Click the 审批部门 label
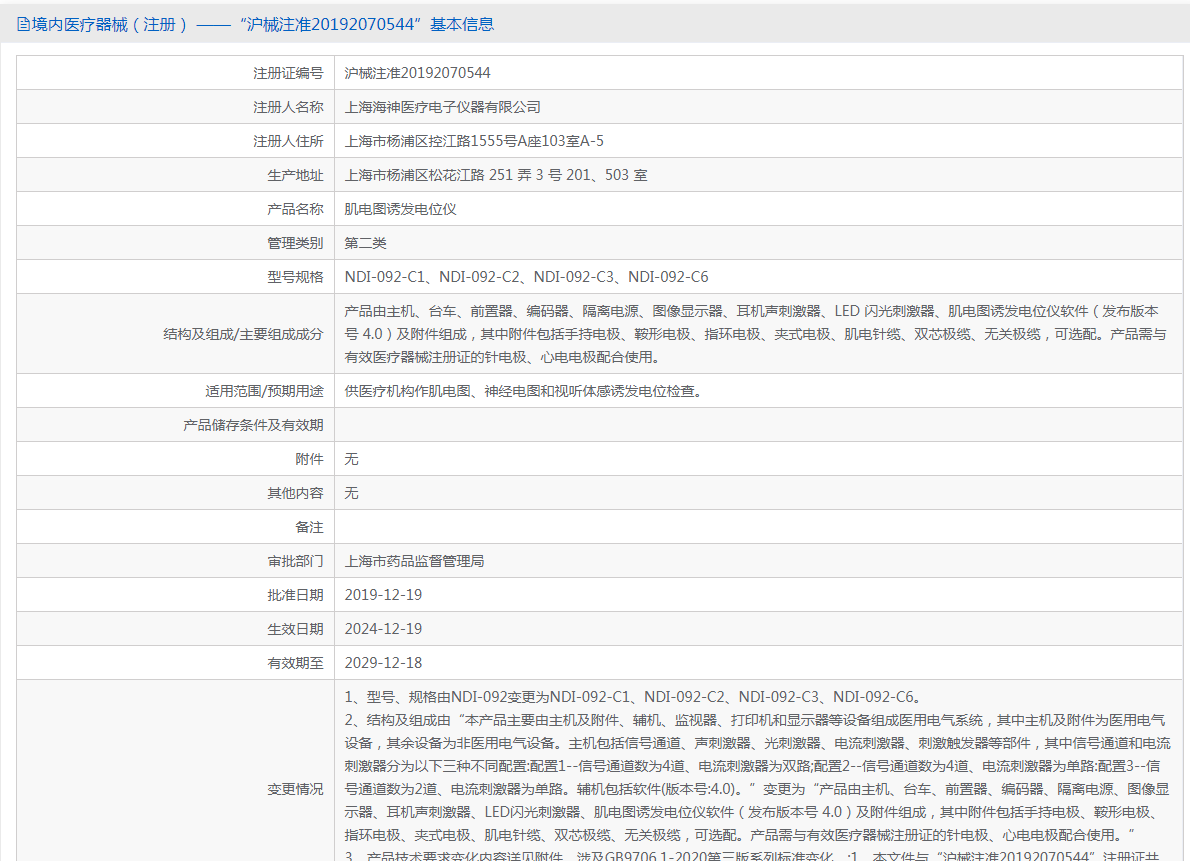 tap(295, 561)
